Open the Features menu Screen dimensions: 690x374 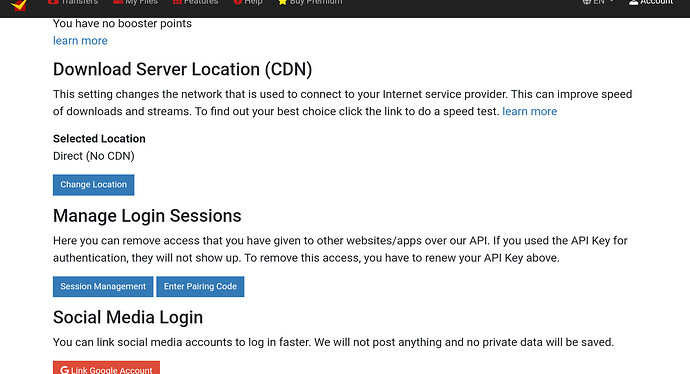point(195,2)
